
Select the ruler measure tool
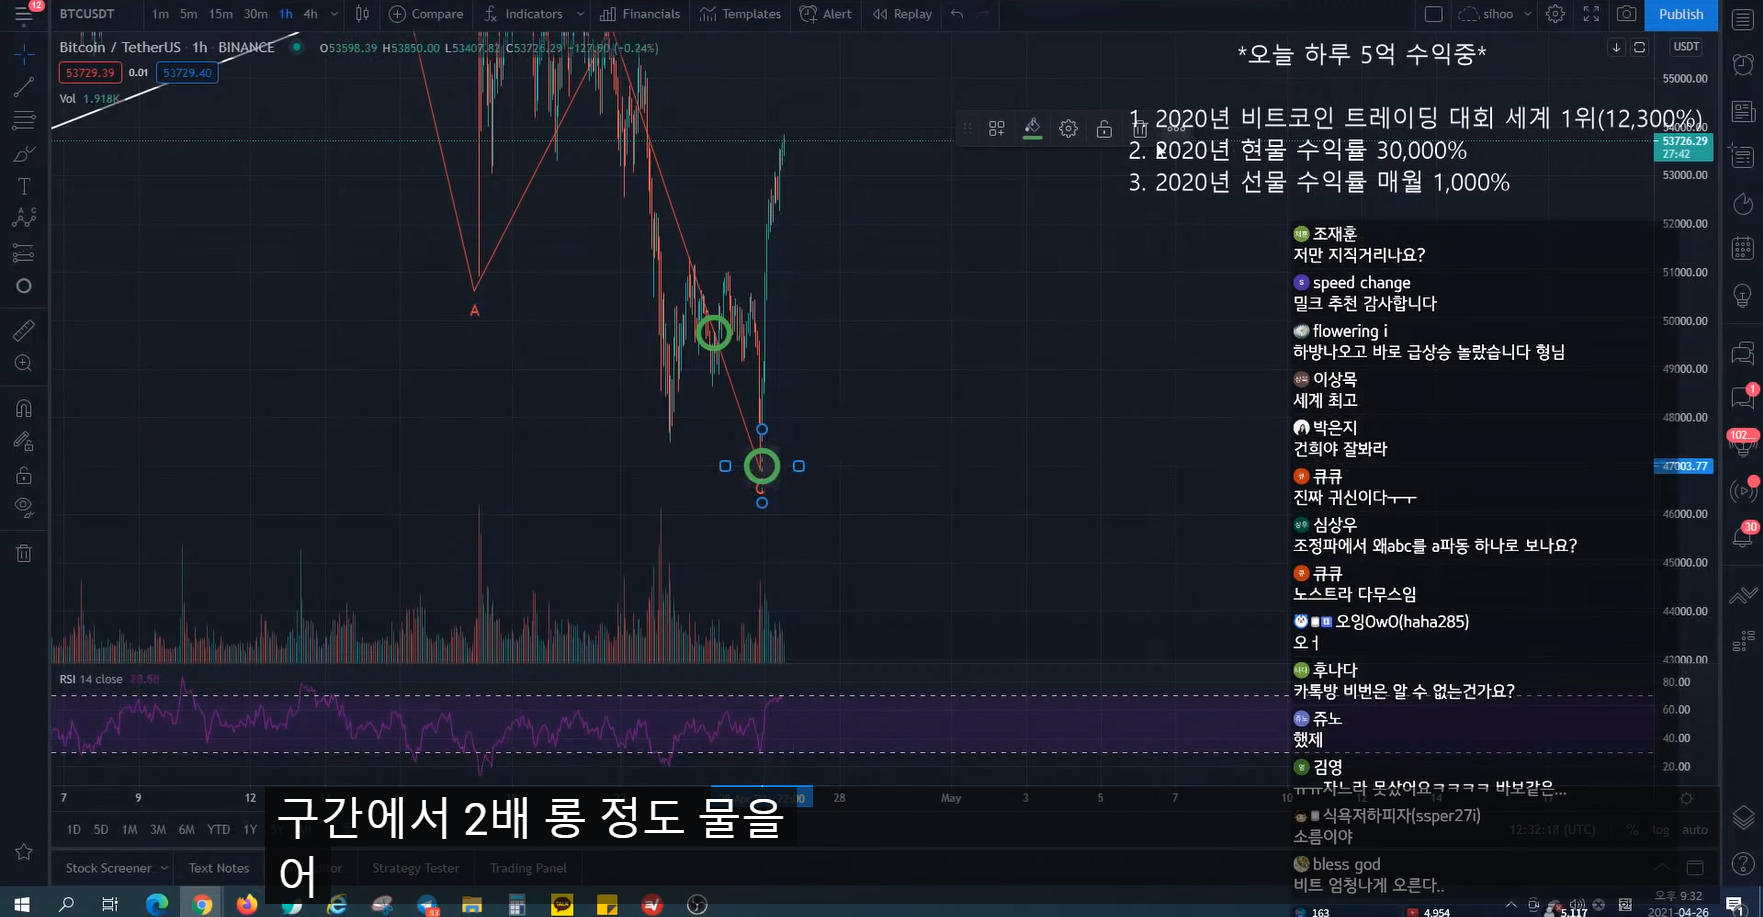tap(24, 330)
